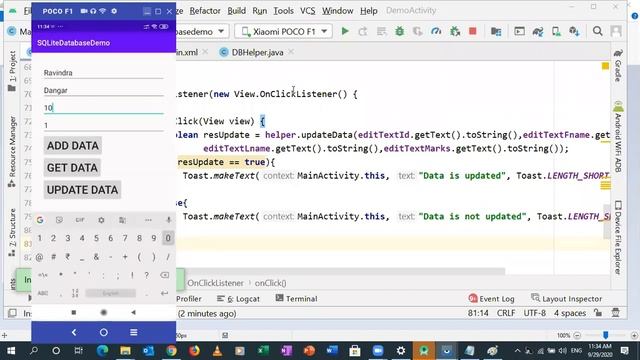Tap the keyboard settings gear icon
Image resolution: width=640 pixels, height=360 pixels.
pyautogui.click(x=101, y=220)
